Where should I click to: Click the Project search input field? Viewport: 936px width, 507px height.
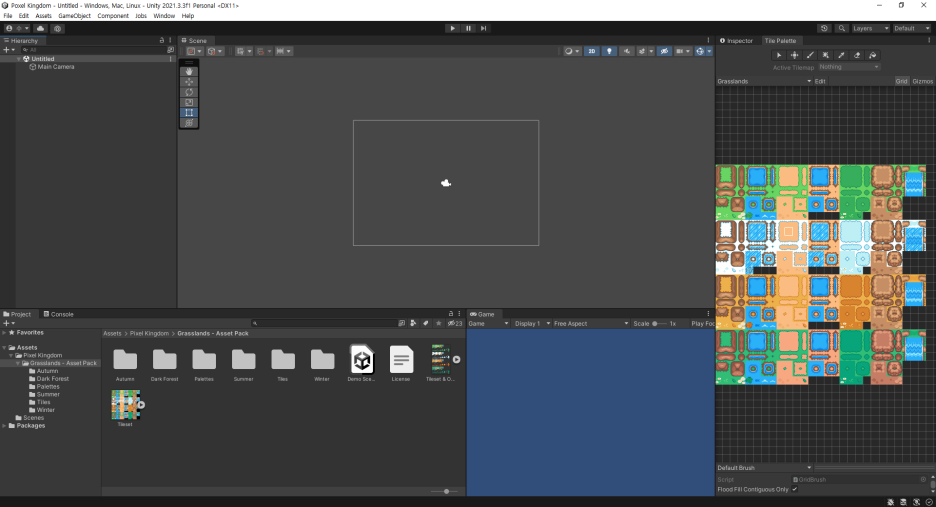[324, 323]
